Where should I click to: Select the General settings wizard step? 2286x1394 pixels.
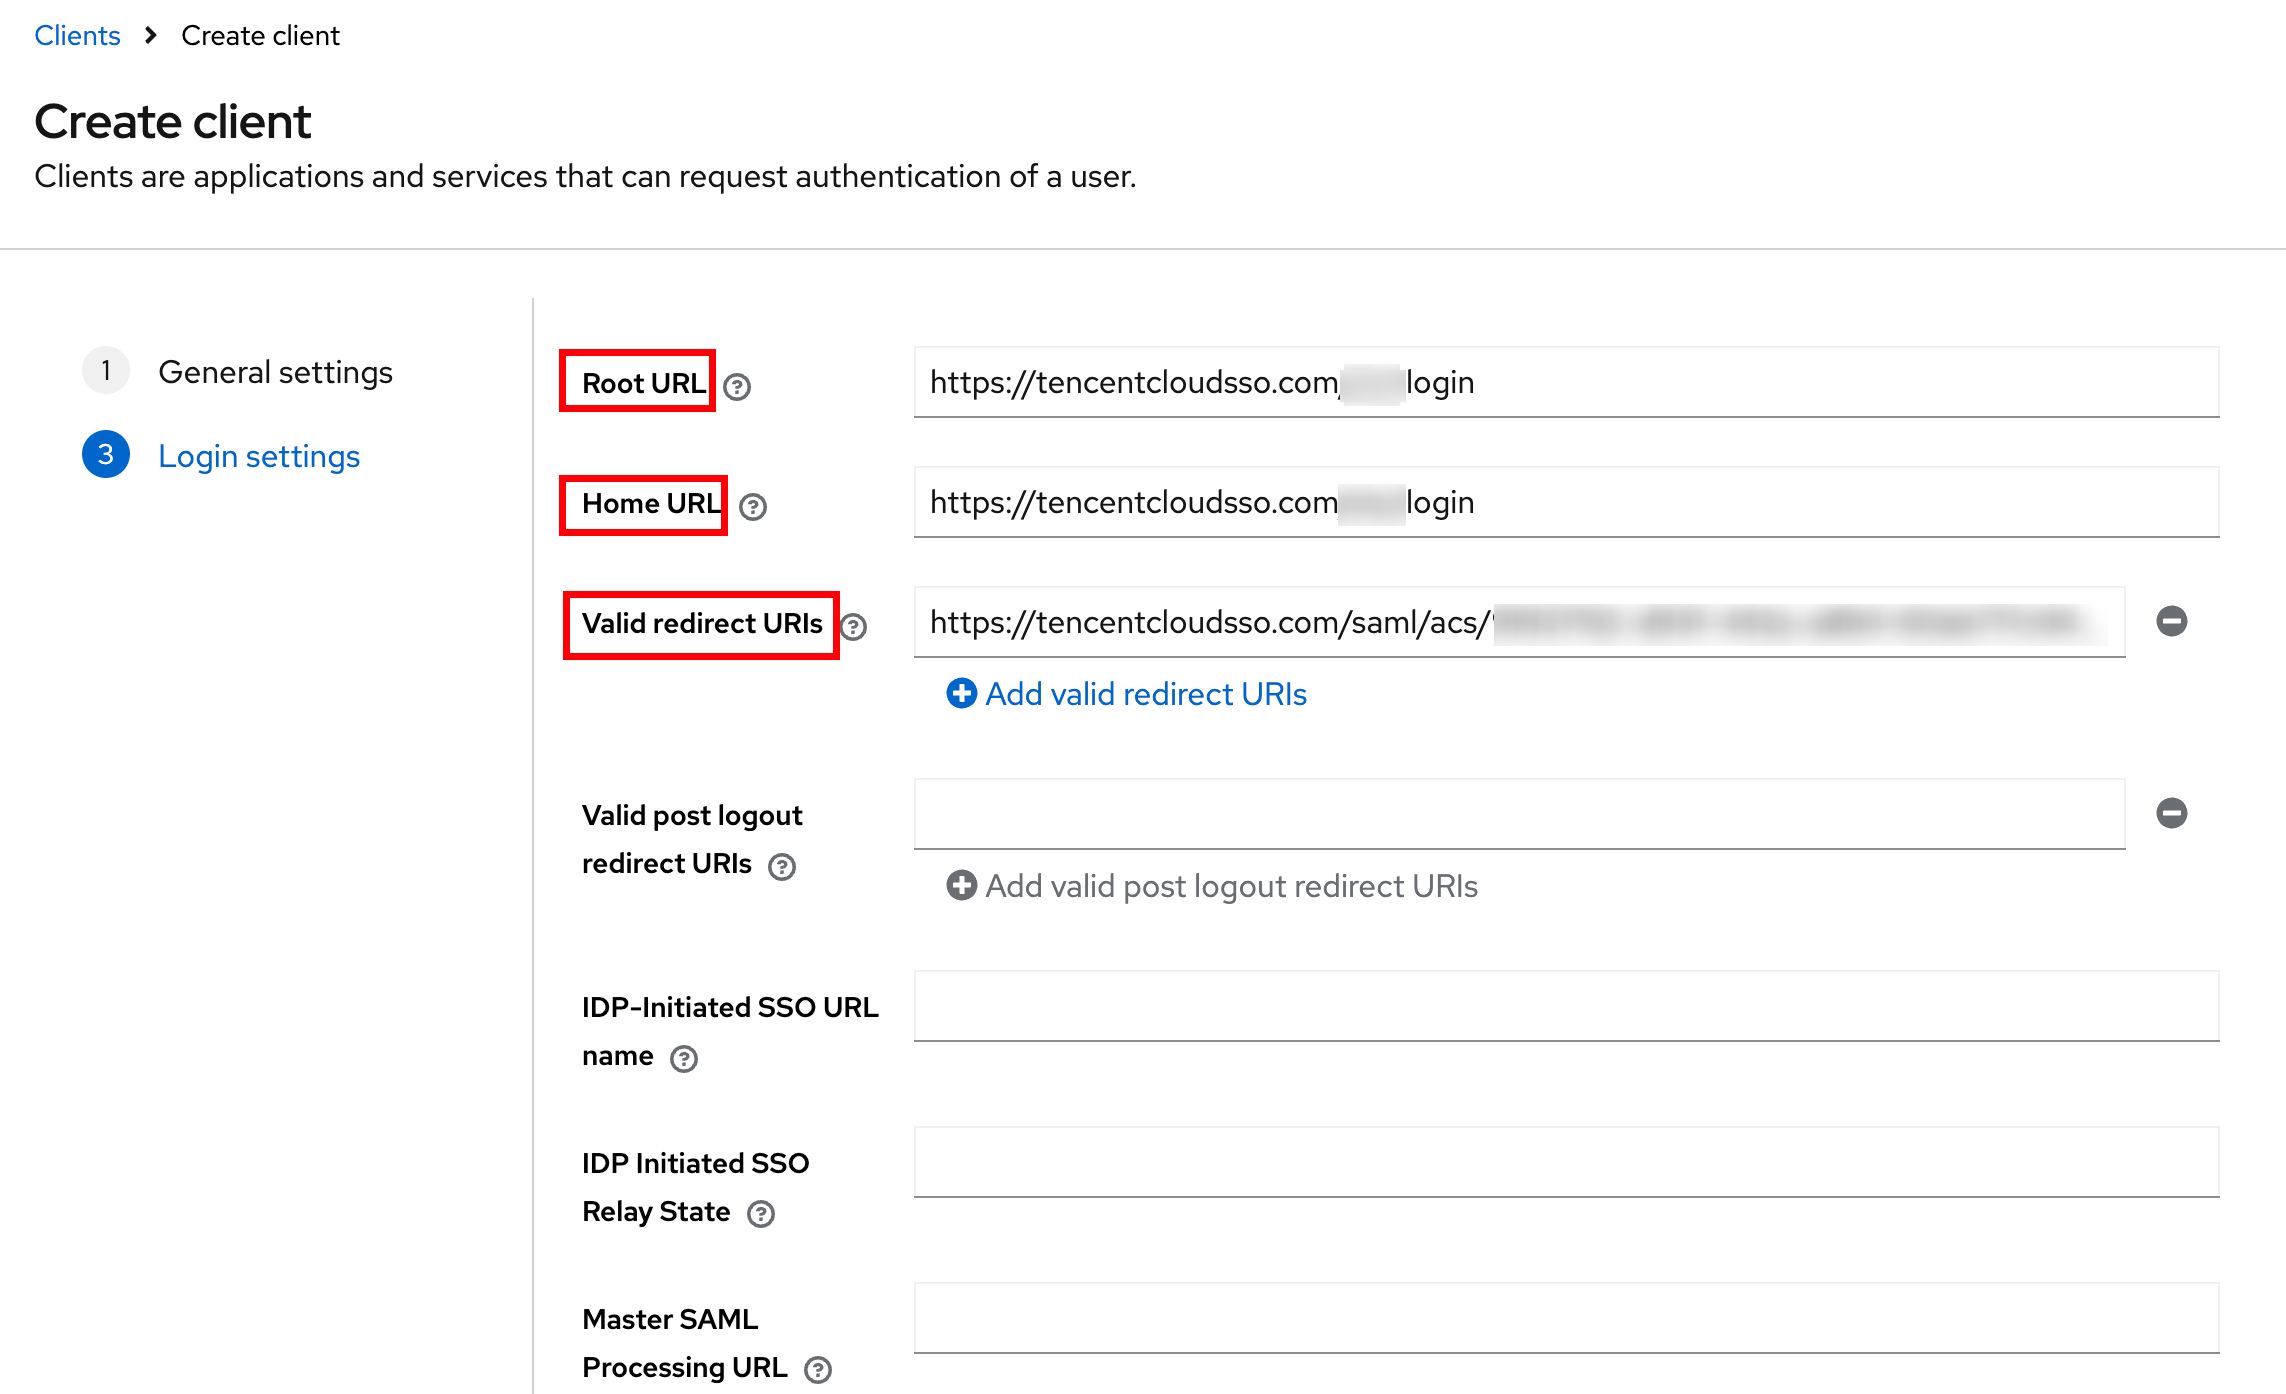(x=275, y=372)
